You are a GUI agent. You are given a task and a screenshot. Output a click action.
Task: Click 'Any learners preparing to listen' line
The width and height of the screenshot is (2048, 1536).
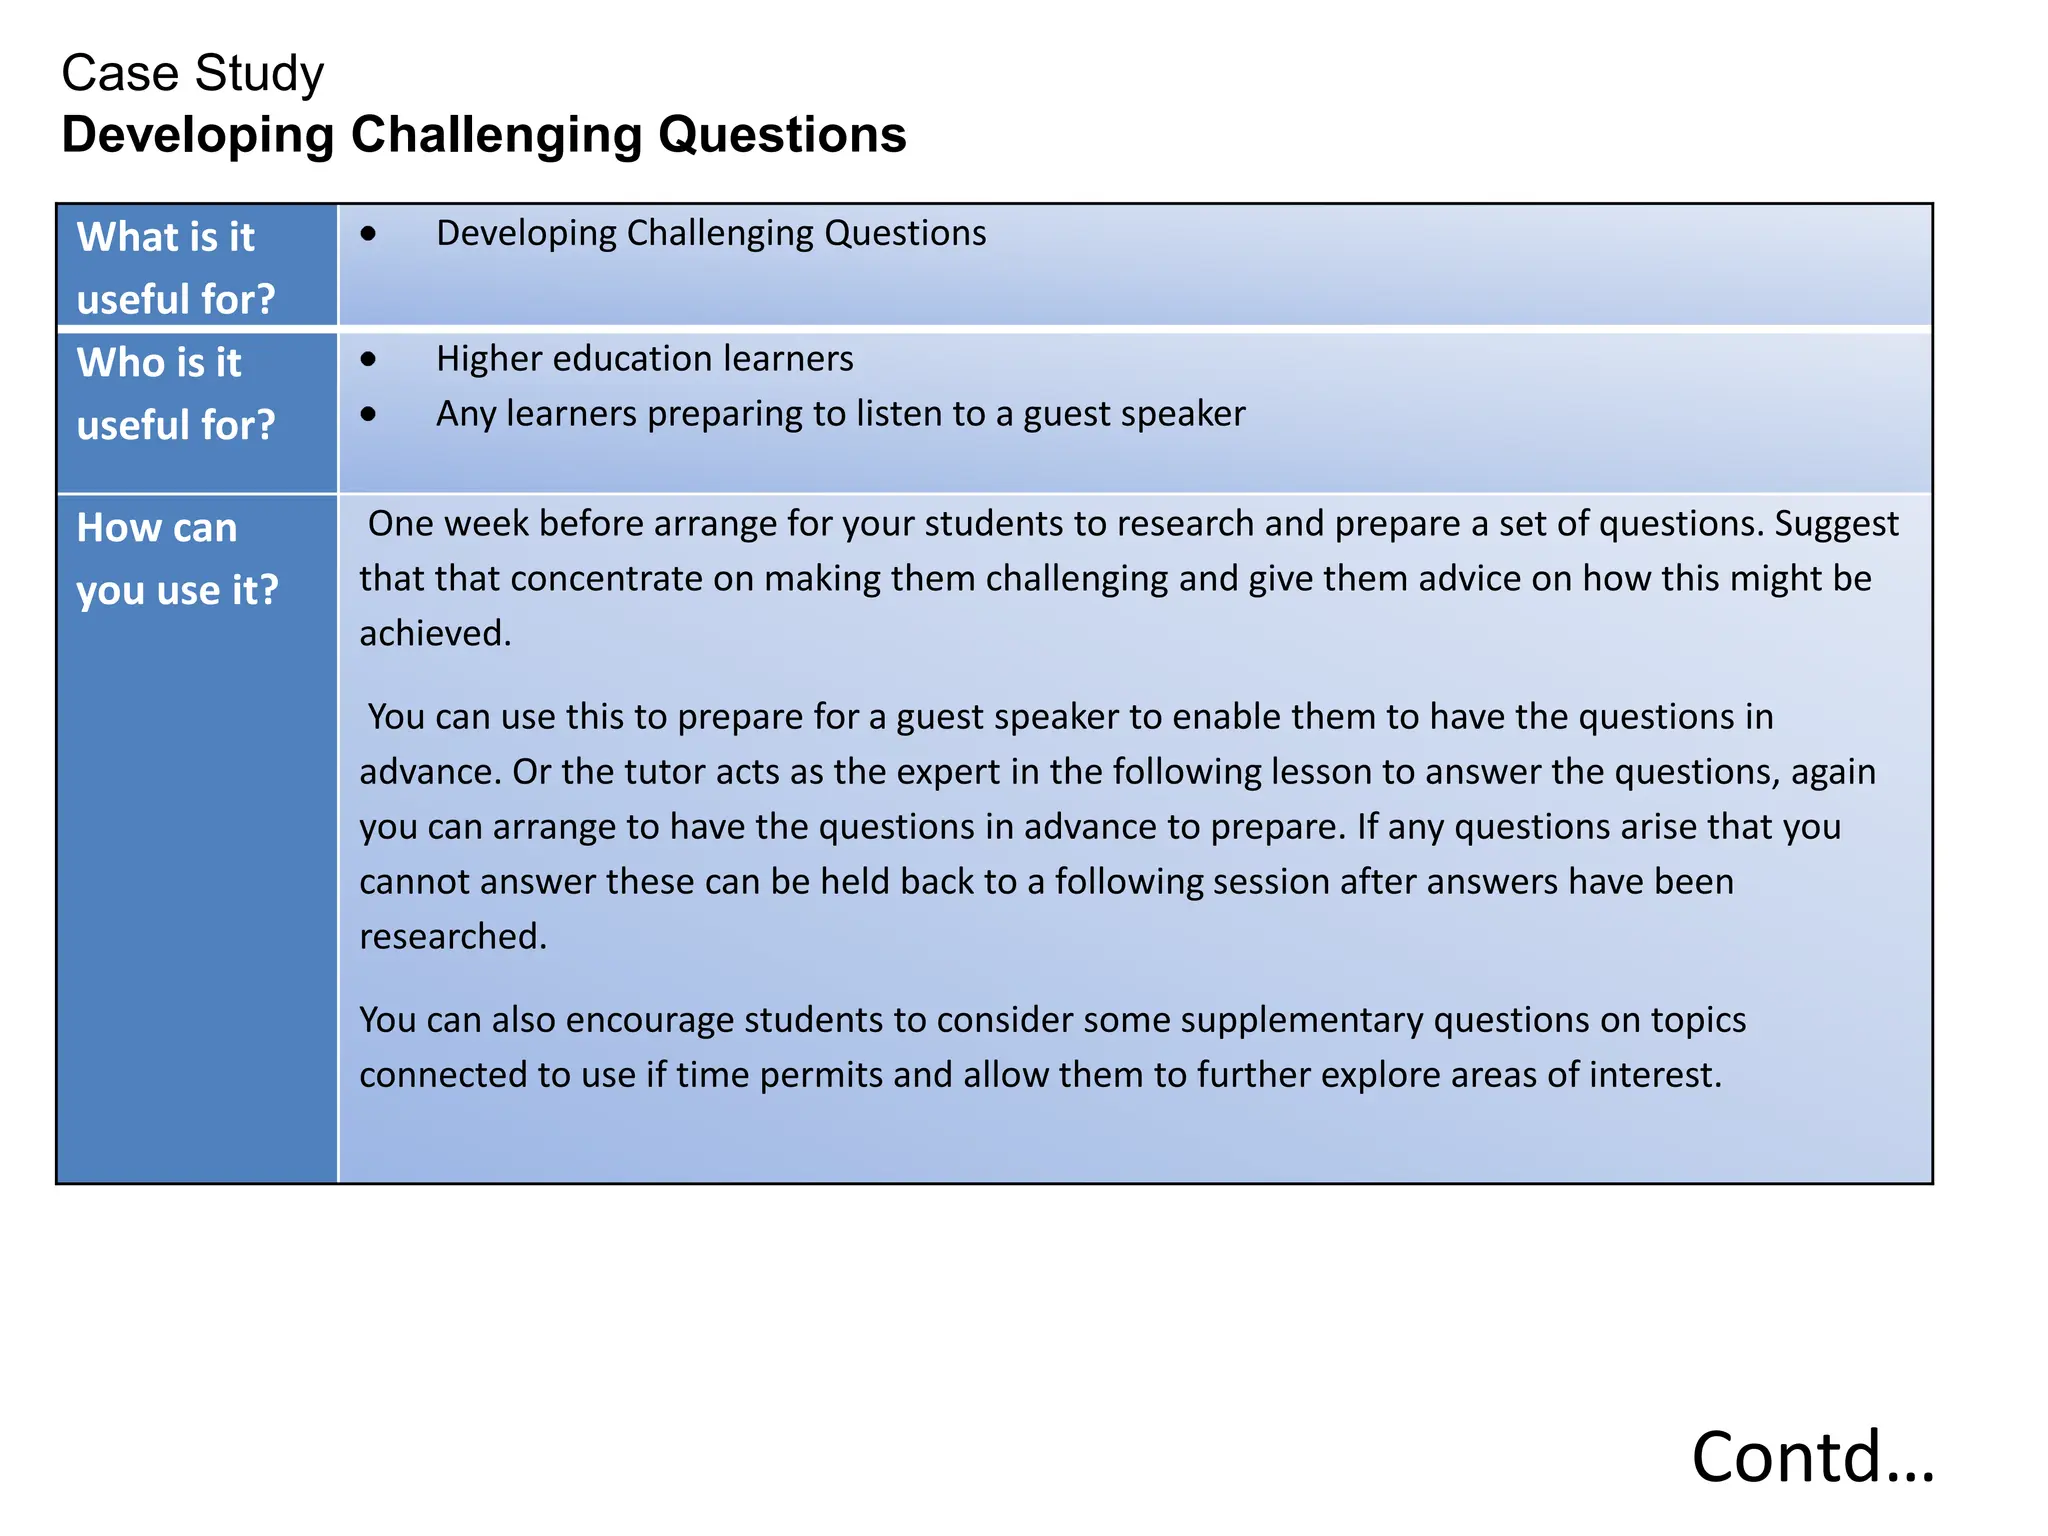click(x=840, y=413)
